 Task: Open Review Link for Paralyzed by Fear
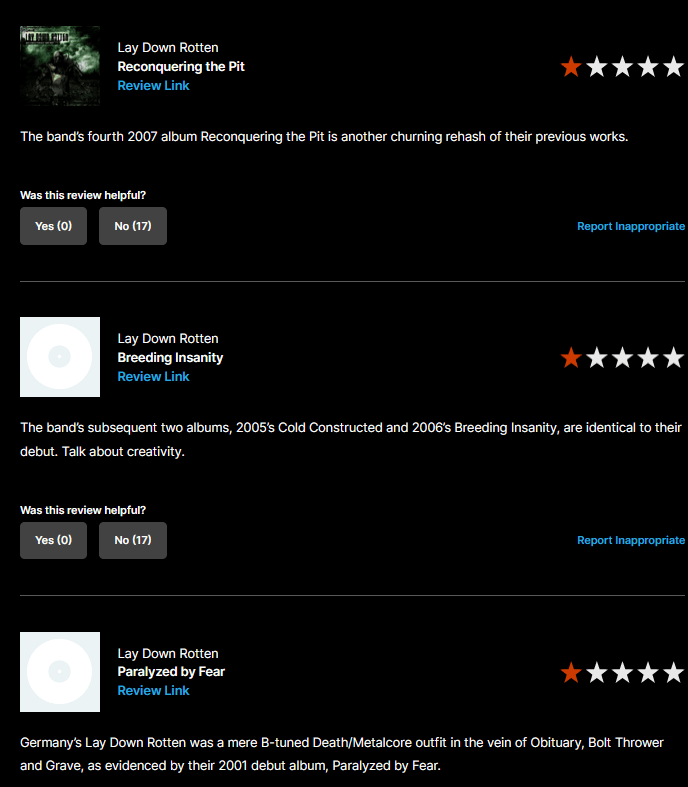coord(153,691)
